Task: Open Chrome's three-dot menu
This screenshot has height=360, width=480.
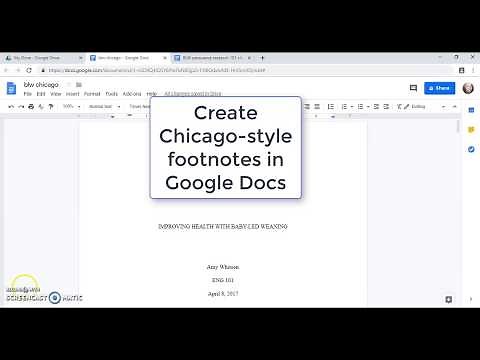Action: coord(473,70)
